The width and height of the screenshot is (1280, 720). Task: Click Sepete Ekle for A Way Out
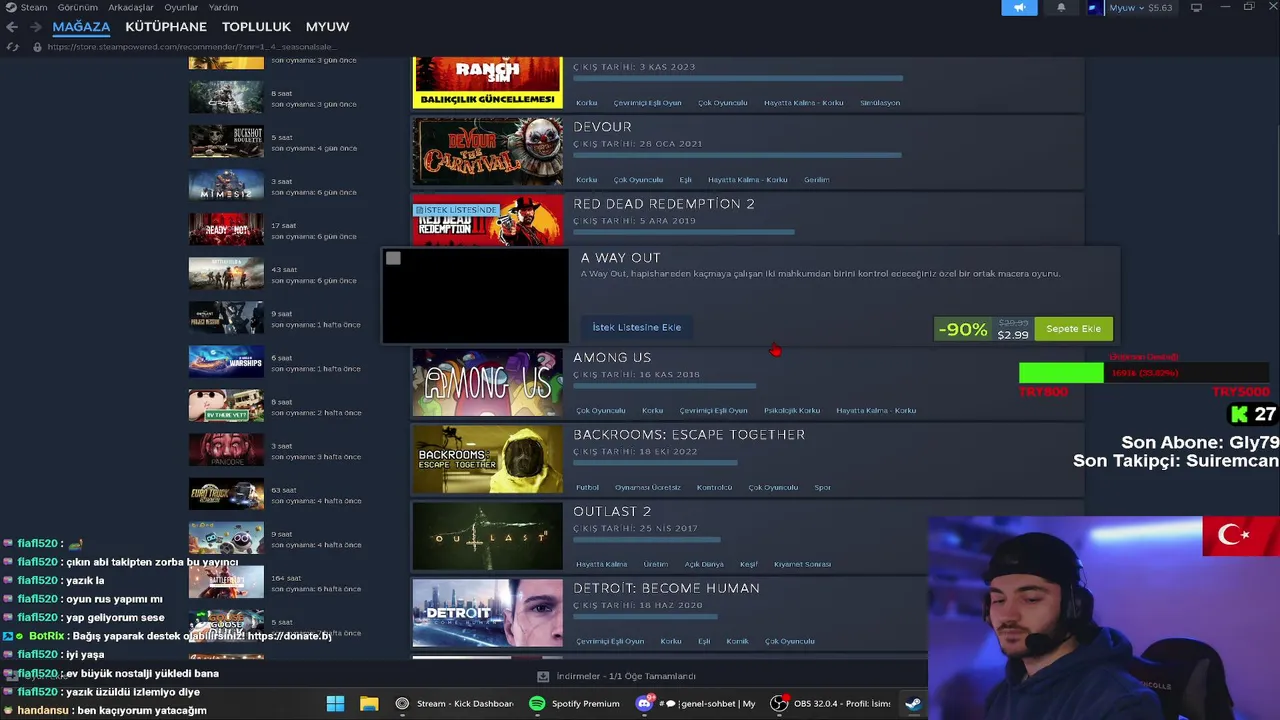coord(1073,328)
